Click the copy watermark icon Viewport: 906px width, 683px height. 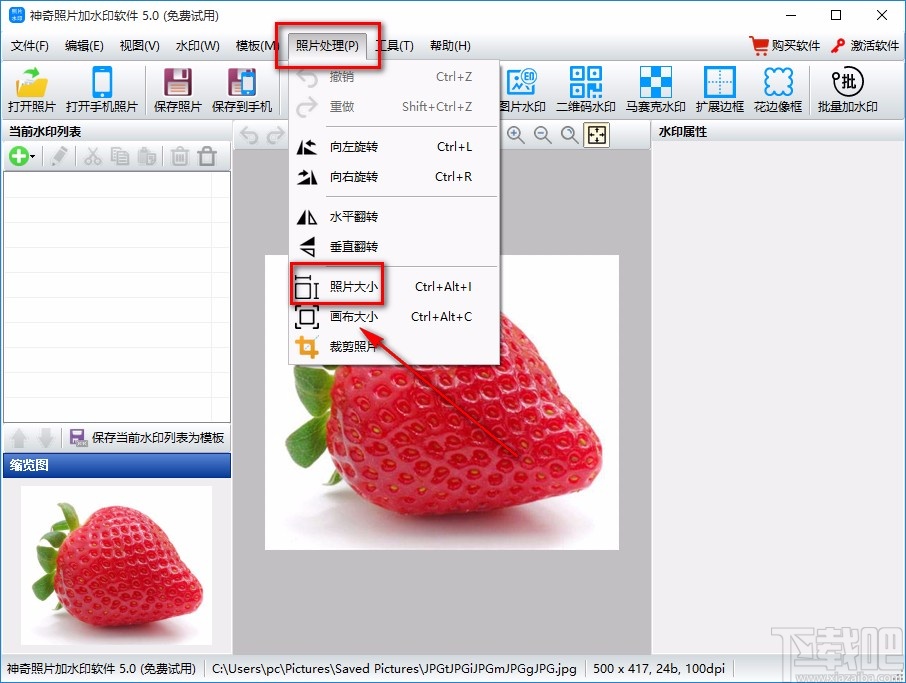pyautogui.click(x=120, y=156)
